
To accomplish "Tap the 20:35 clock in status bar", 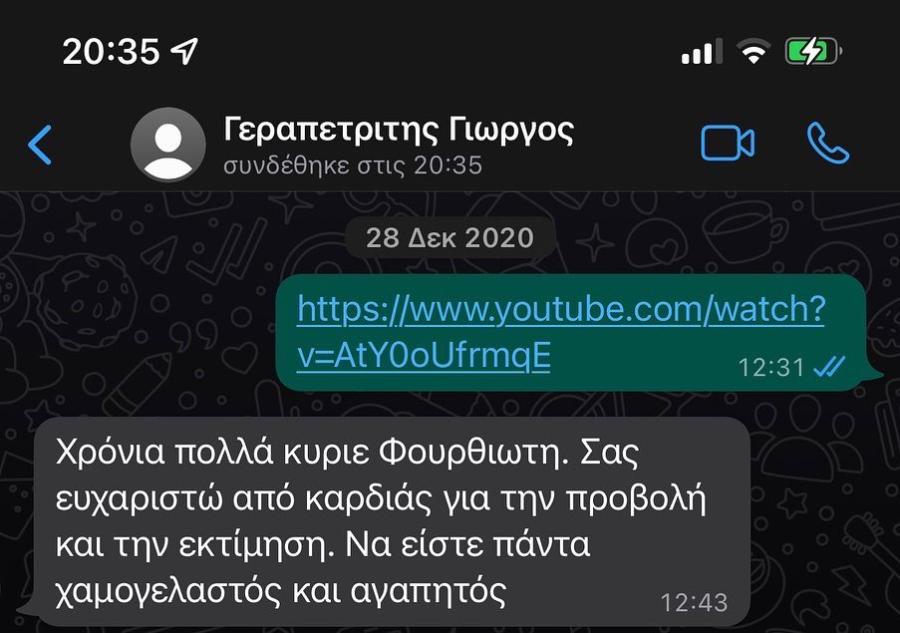I will [110, 52].
